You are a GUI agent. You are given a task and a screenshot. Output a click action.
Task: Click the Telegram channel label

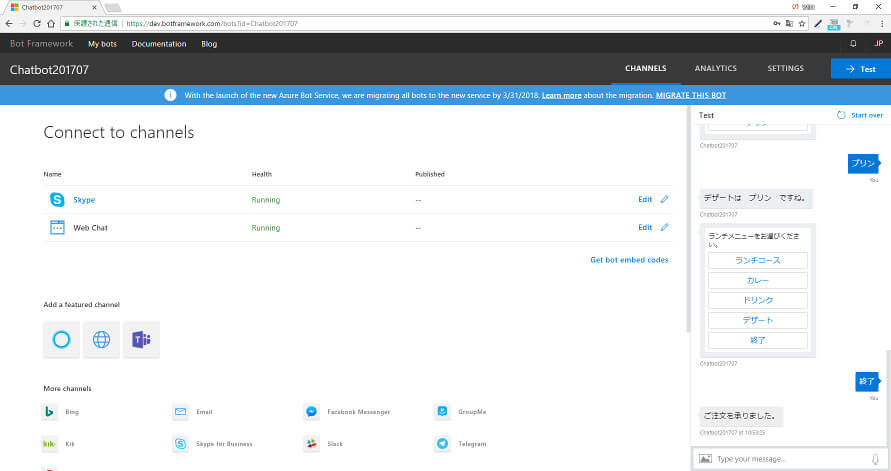[472, 444]
